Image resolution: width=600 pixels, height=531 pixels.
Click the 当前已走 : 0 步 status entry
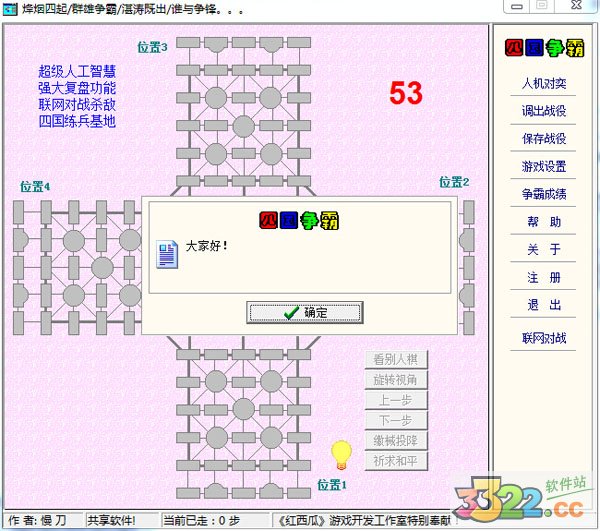(x=215, y=520)
